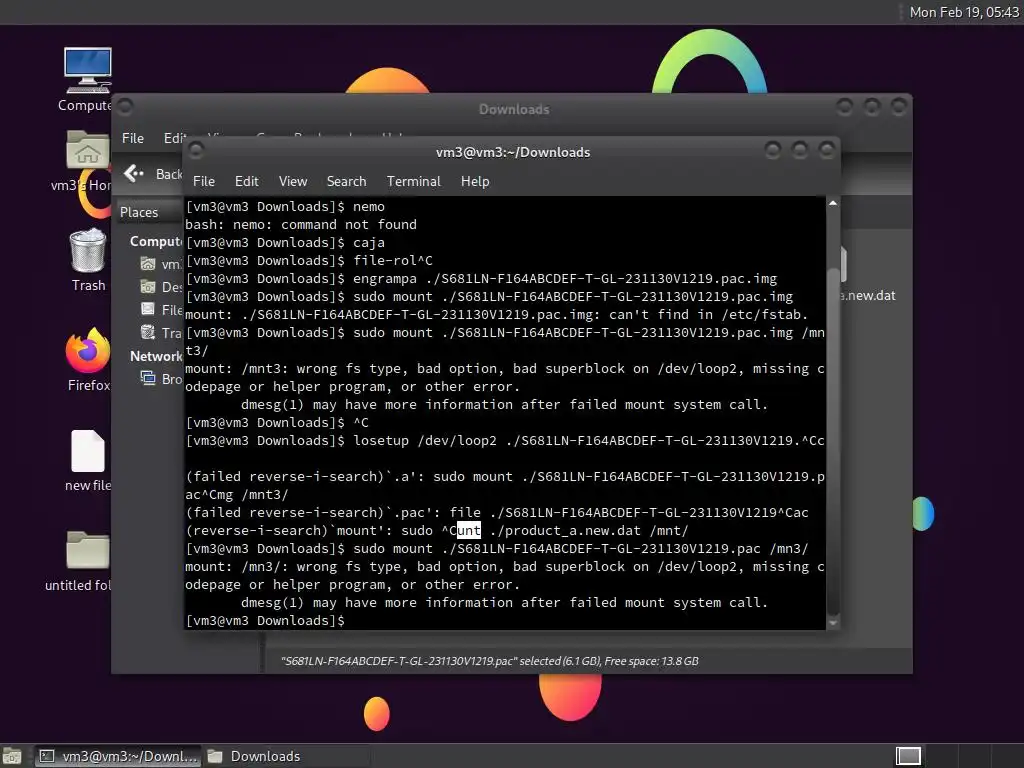Close the terminal window
Viewport: 1024px width, 768px height.
[x=827, y=151]
